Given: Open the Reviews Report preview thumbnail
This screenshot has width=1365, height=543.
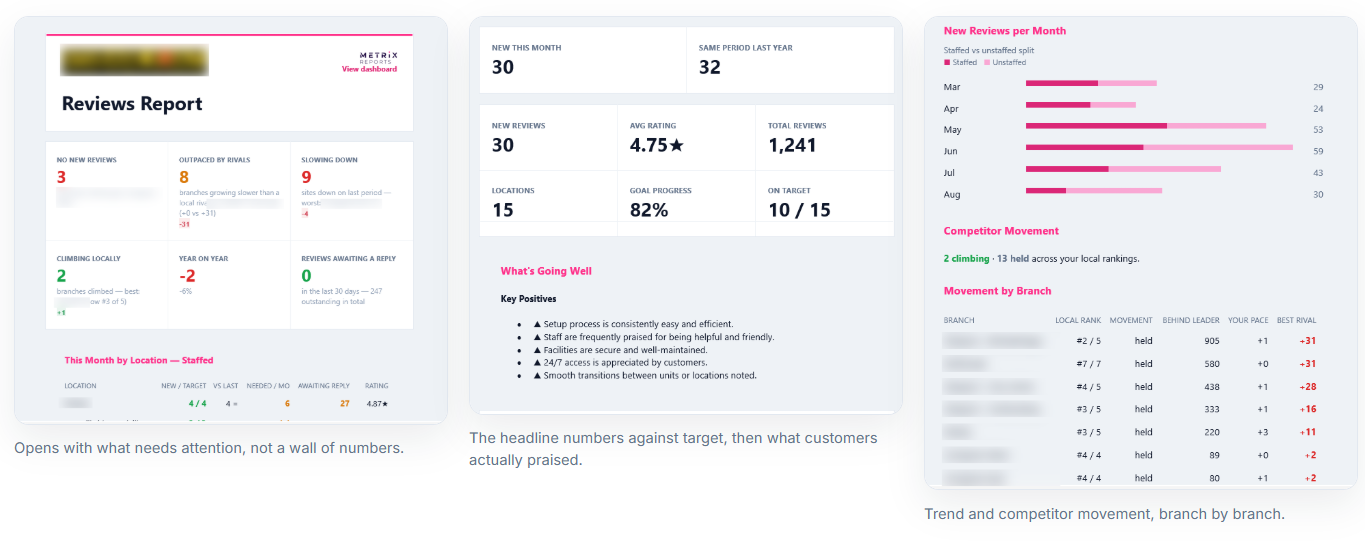Looking at the screenshot, I should point(230,220).
